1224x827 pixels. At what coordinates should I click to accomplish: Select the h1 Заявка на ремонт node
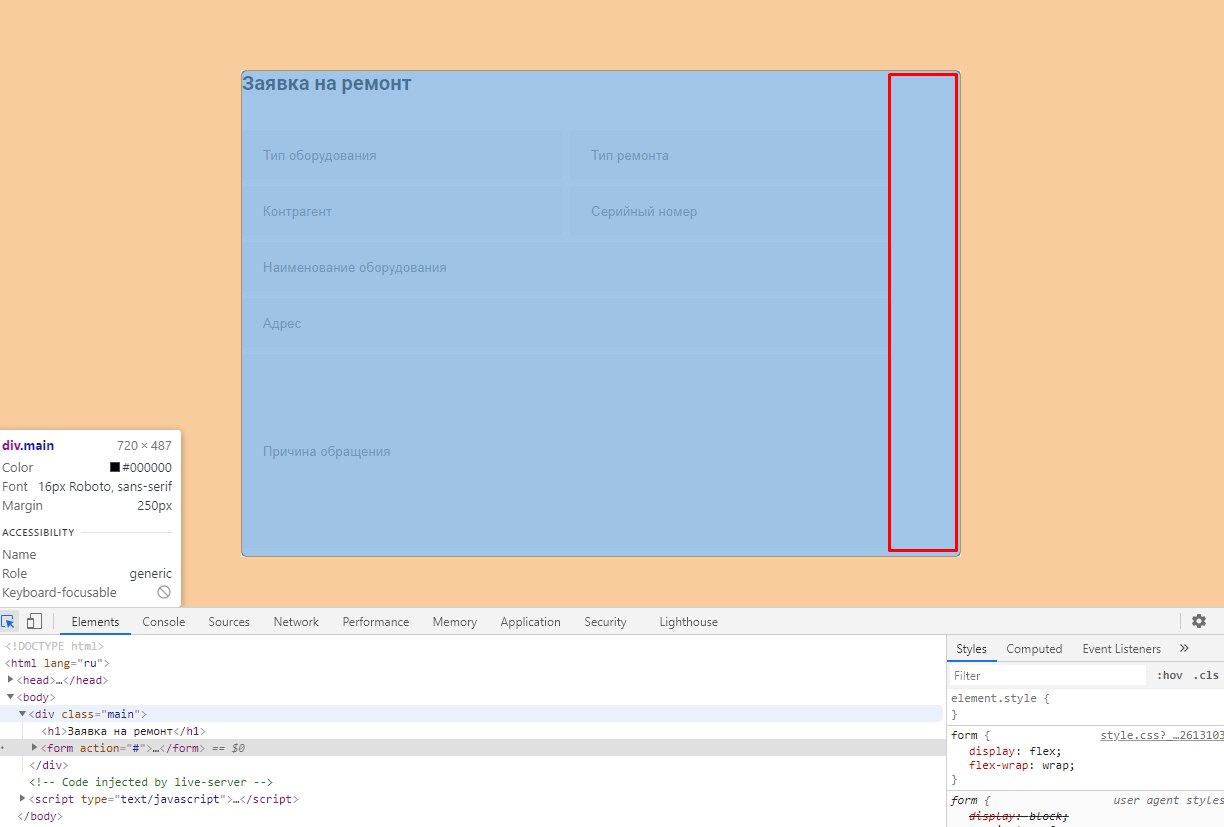[123, 731]
